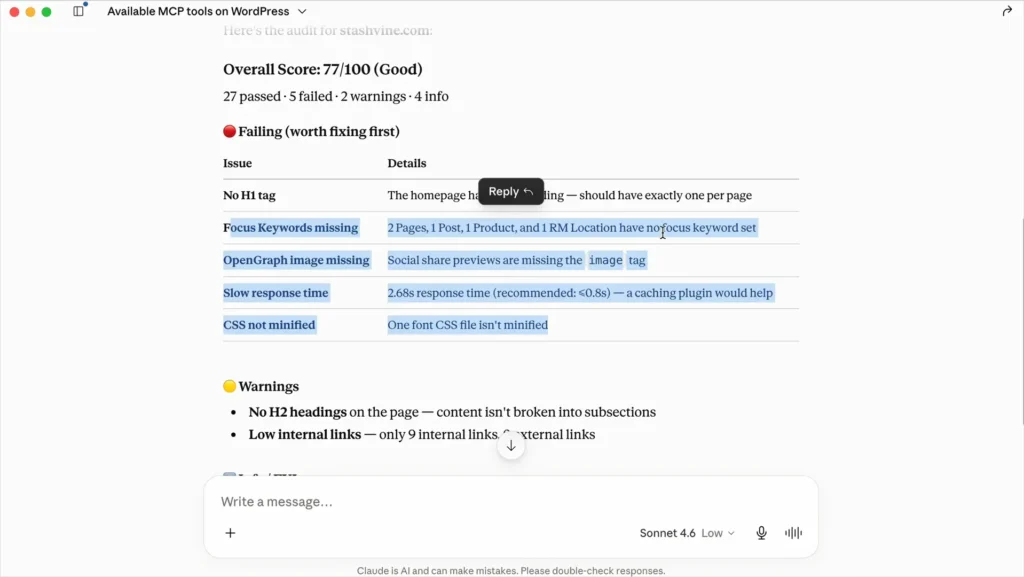Click 'CSS not minified' table cell

click(269, 324)
